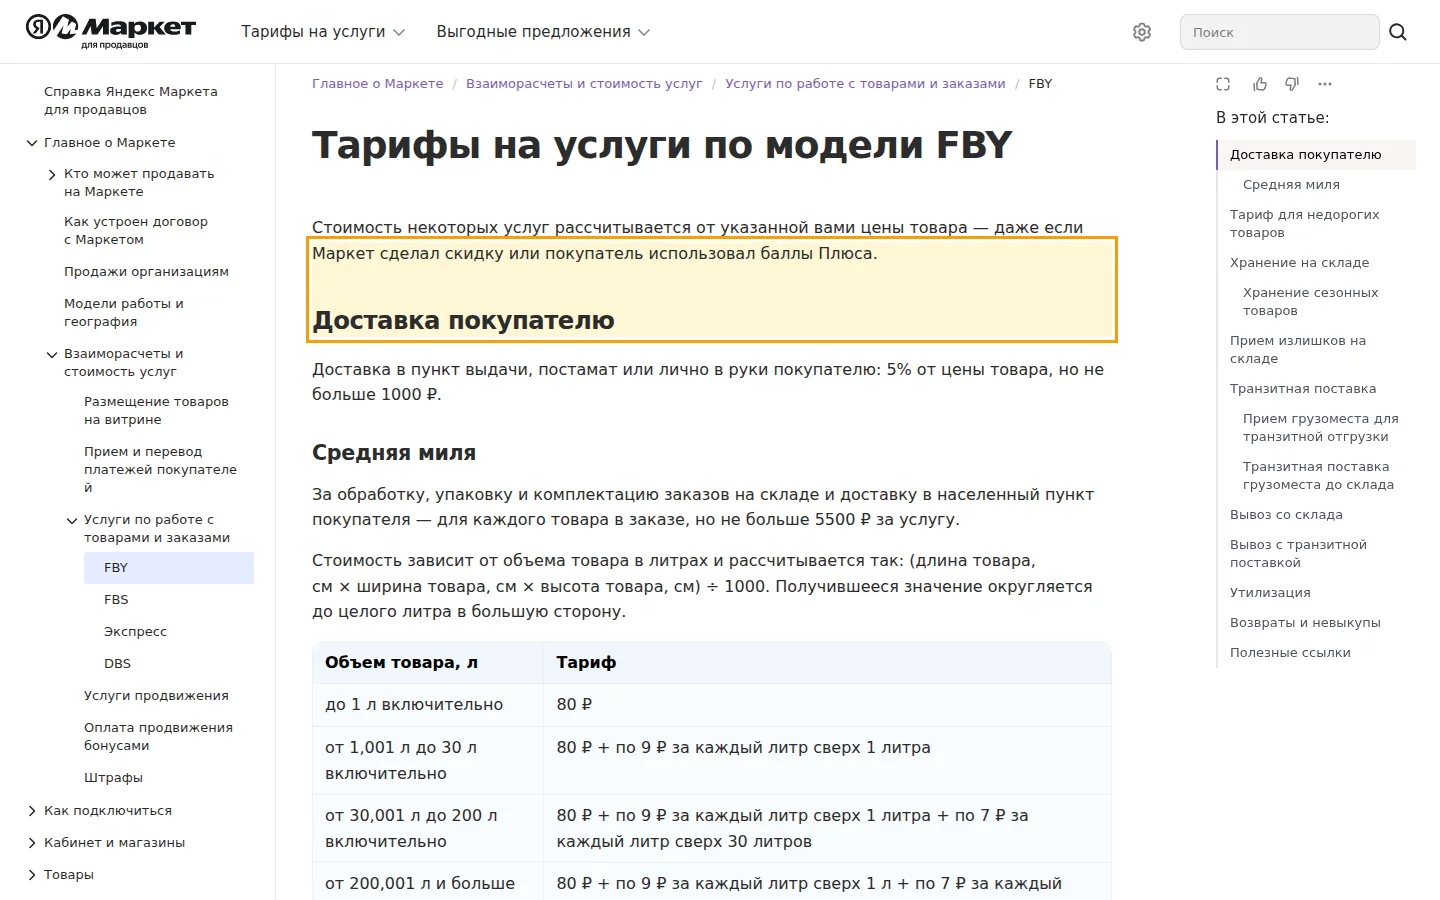The height and width of the screenshot is (900, 1440).
Task: Jump to Прием грузоместа для транзитной отгрузки
Action: [x=1320, y=428]
